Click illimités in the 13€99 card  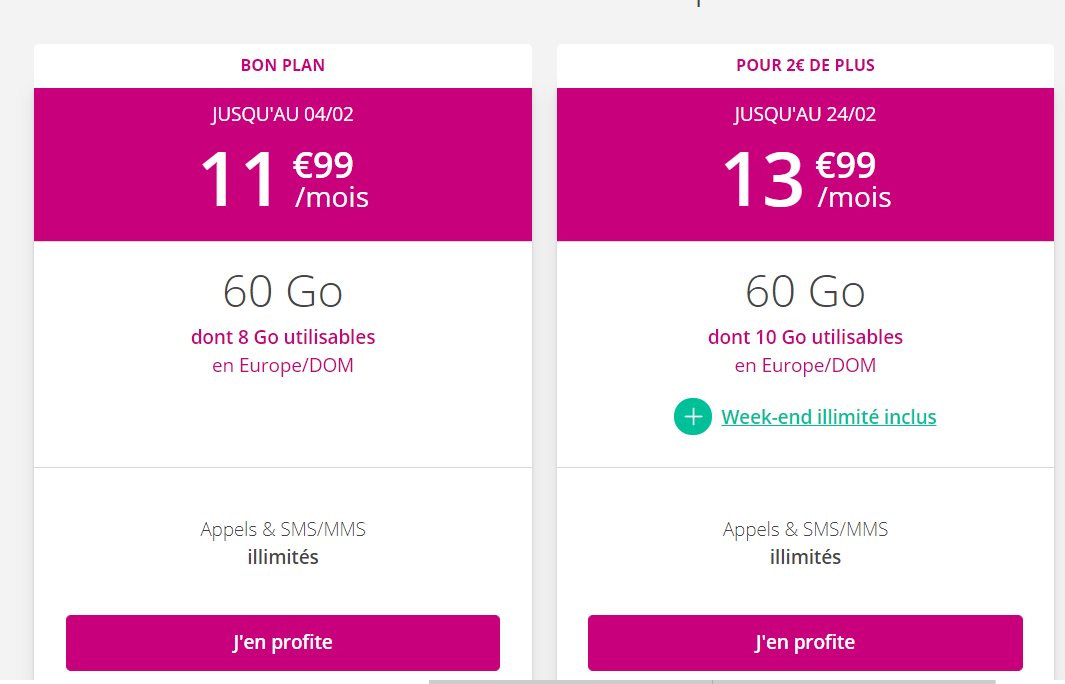click(x=805, y=557)
